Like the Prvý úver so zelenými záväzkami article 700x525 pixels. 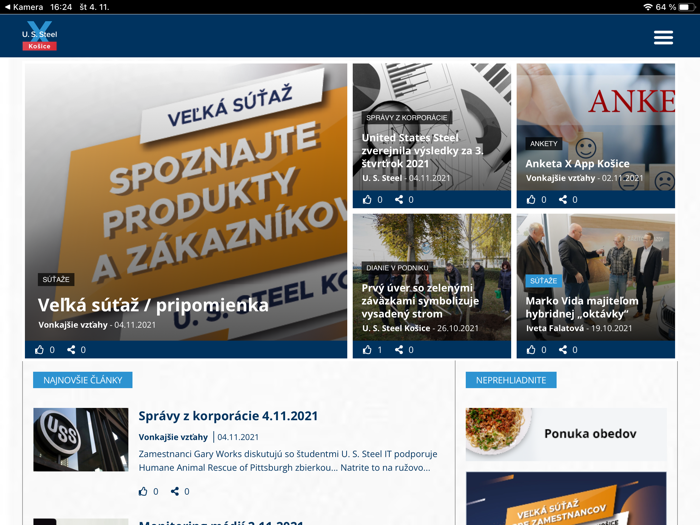[x=367, y=350]
